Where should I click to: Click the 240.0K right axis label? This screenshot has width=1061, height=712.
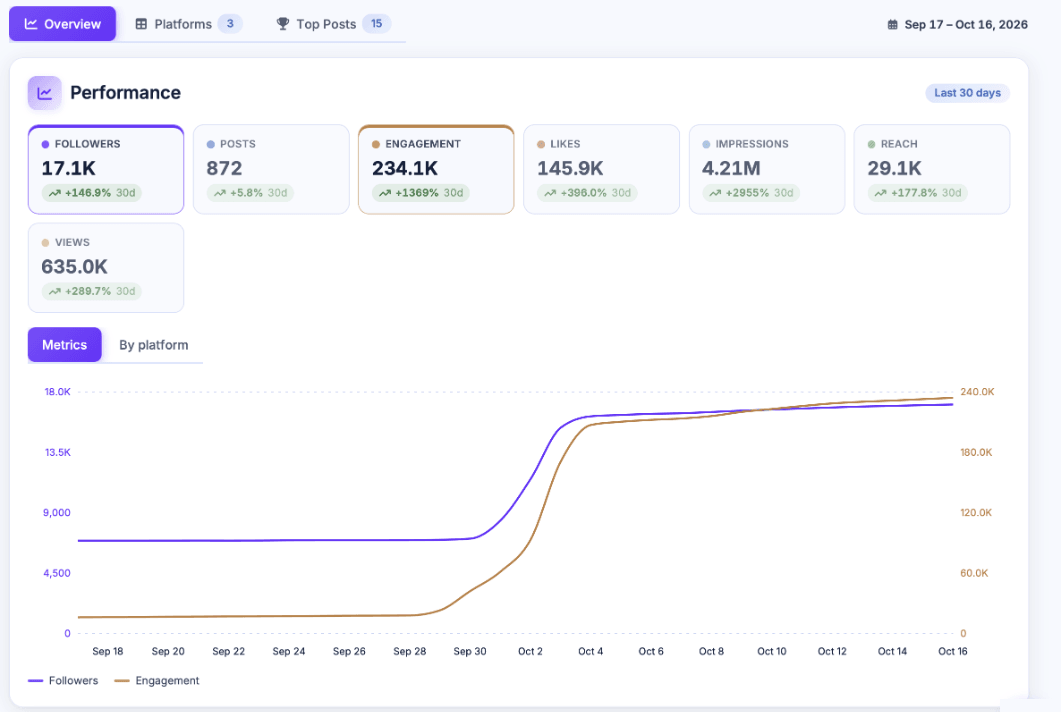977,392
